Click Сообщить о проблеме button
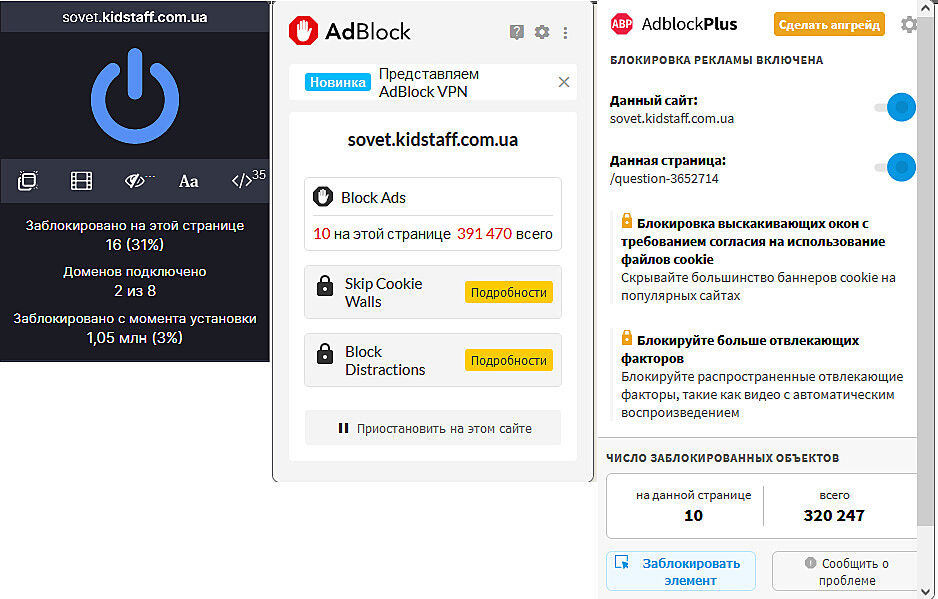This screenshot has width=938, height=599. [845, 571]
